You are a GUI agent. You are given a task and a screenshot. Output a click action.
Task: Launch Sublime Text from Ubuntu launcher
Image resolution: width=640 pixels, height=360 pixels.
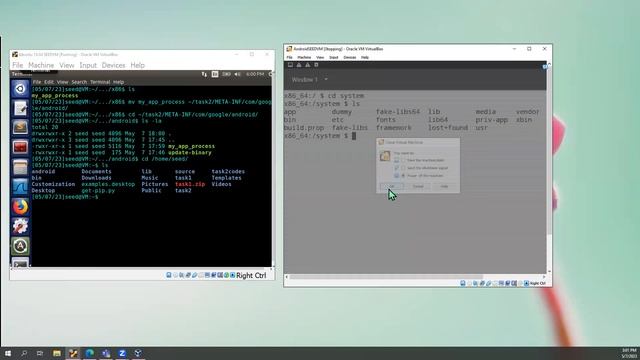point(20,127)
